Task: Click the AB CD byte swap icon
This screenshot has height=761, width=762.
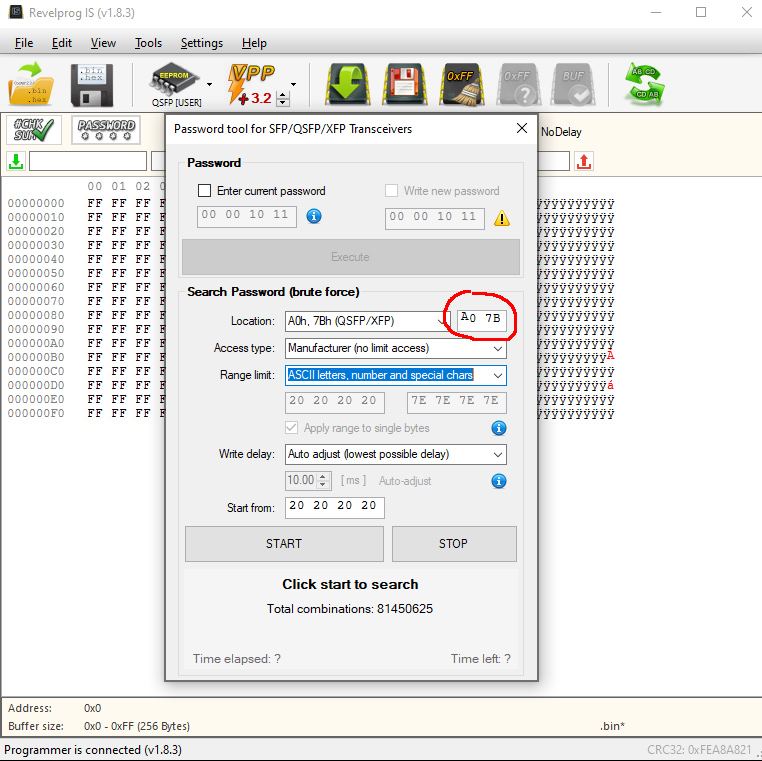Action: tap(644, 84)
